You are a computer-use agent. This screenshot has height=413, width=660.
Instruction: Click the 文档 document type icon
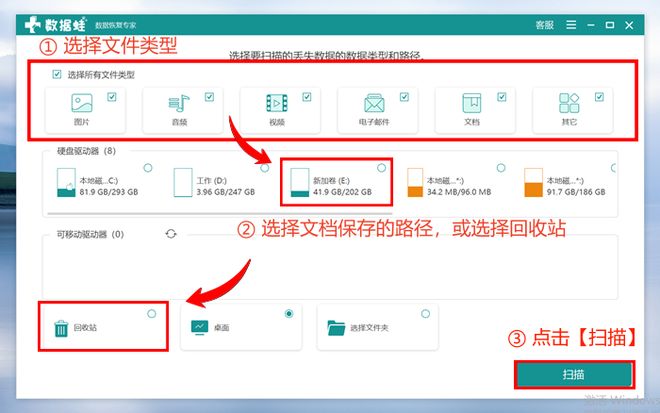point(472,103)
